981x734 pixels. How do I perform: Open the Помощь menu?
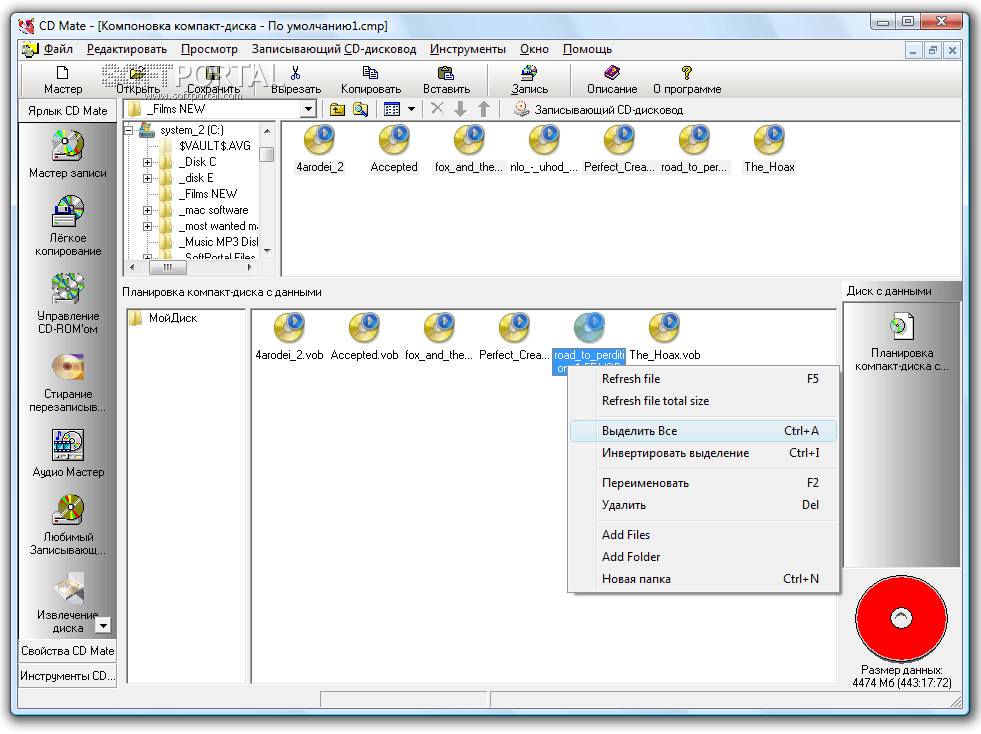(587, 49)
